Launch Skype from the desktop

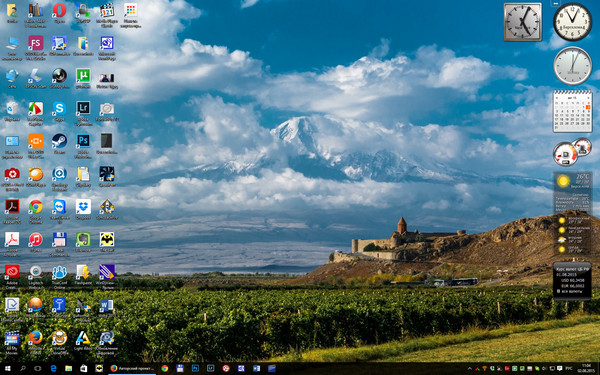(59, 111)
